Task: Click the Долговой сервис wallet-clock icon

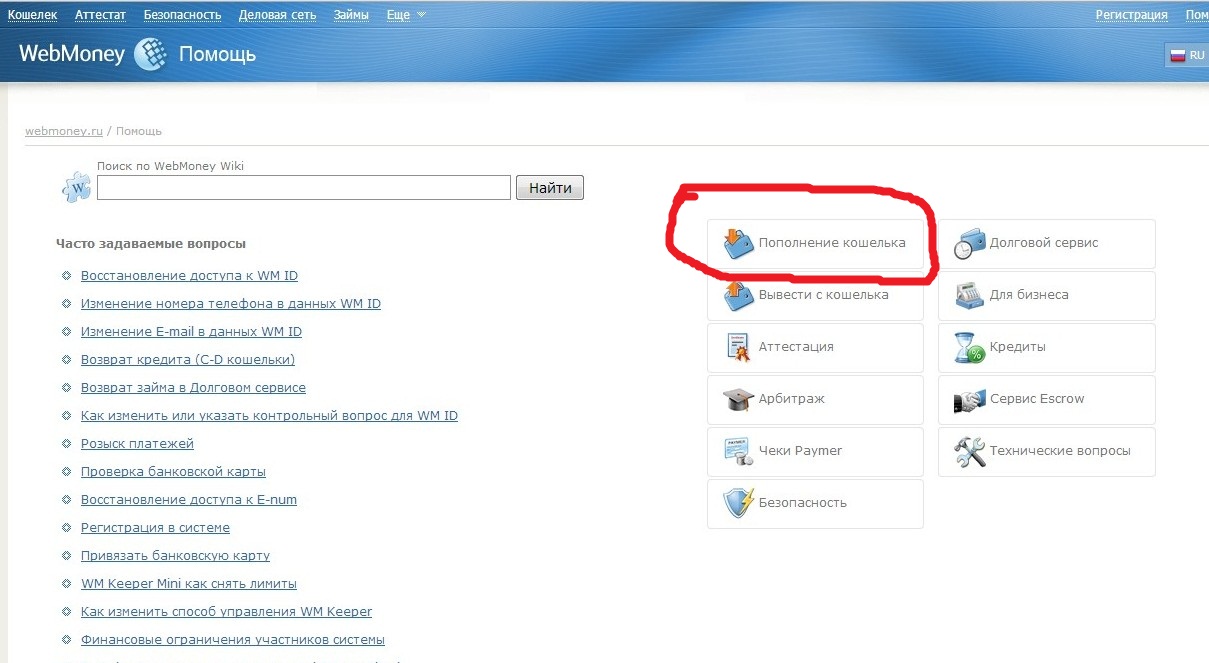Action: click(x=969, y=243)
